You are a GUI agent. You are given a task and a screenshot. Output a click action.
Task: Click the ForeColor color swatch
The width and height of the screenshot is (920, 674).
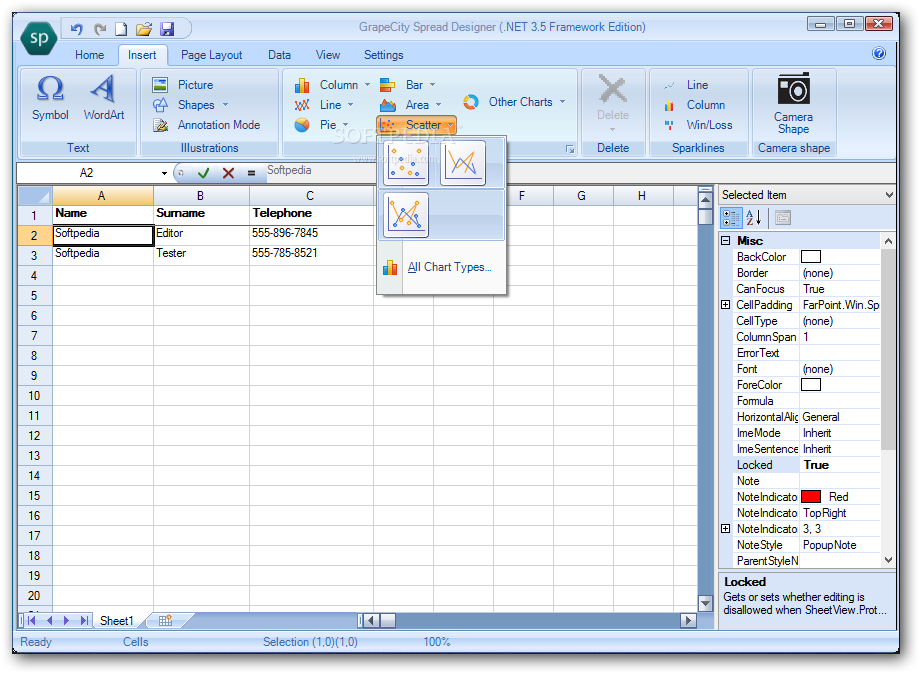(x=811, y=385)
